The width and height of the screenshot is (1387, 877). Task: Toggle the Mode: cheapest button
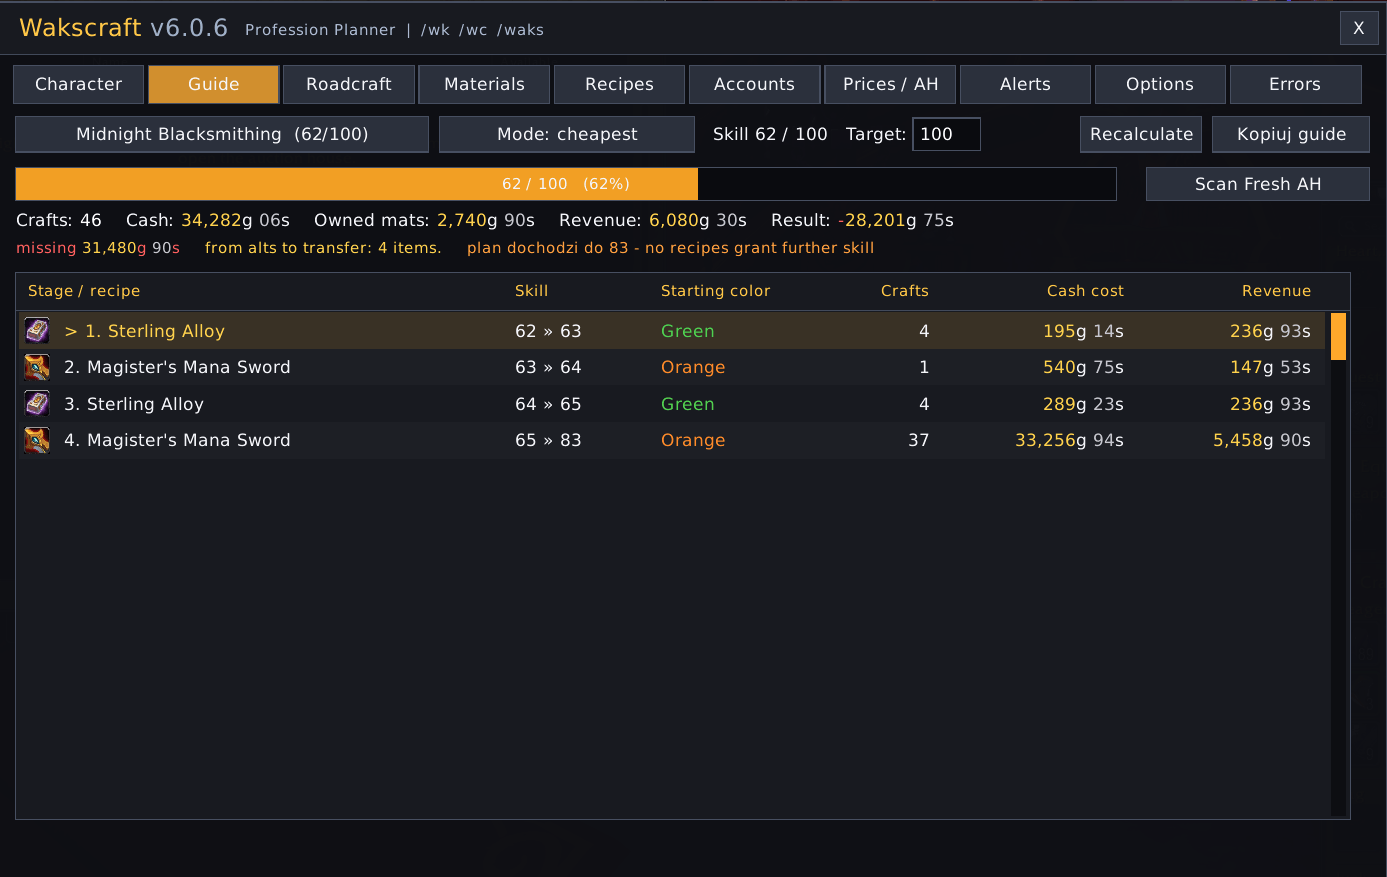tap(567, 134)
